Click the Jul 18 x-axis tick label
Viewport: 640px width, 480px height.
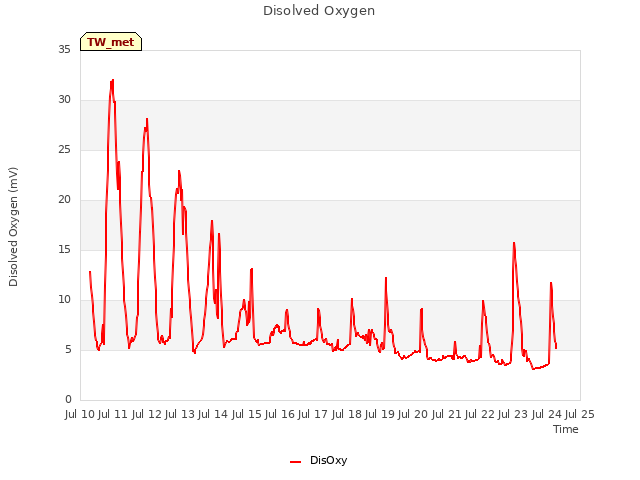pos(347,414)
